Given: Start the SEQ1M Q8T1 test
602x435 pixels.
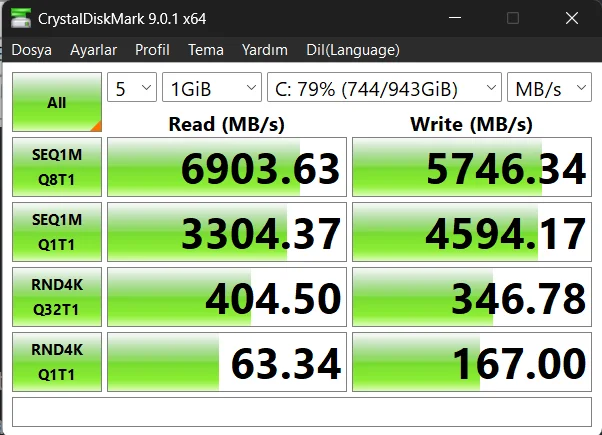Looking at the screenshot, I should click(57, 167).
